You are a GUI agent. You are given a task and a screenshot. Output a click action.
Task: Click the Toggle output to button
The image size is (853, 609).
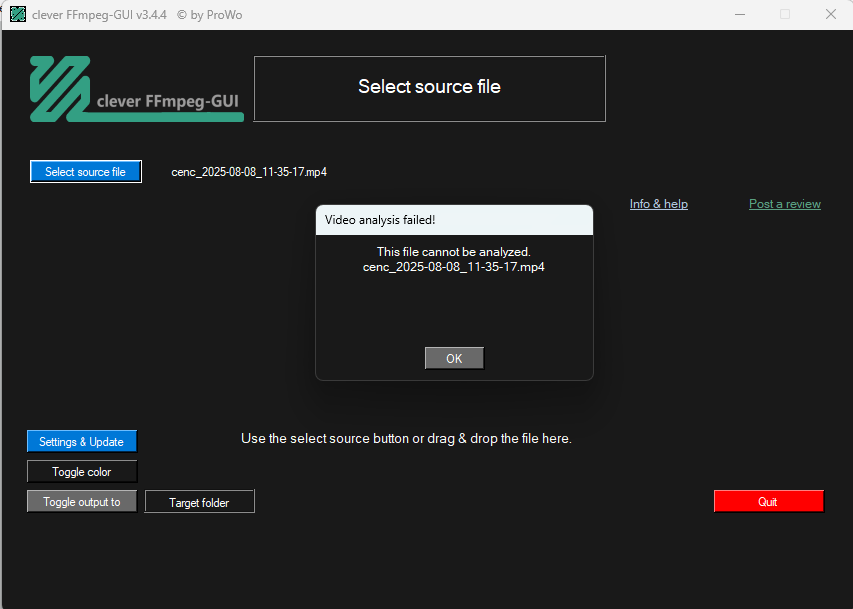point(82,502)
